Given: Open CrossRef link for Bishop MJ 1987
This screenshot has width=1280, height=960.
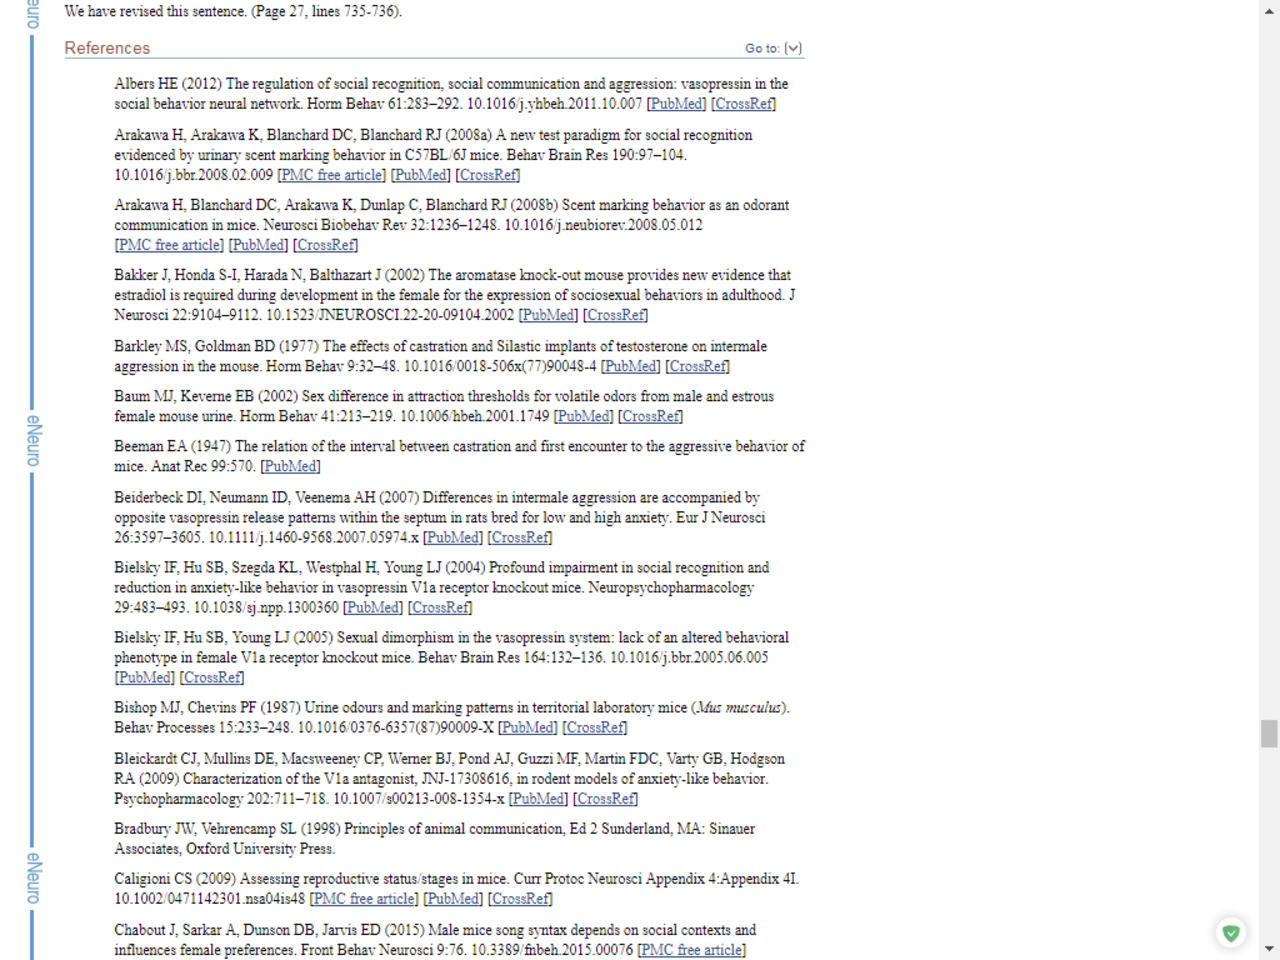Looking at the screenshot, I should (595, 728).
